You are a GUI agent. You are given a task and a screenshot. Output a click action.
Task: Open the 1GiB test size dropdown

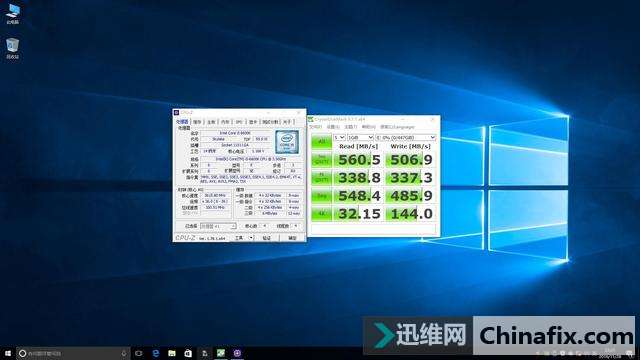[360, 138]
